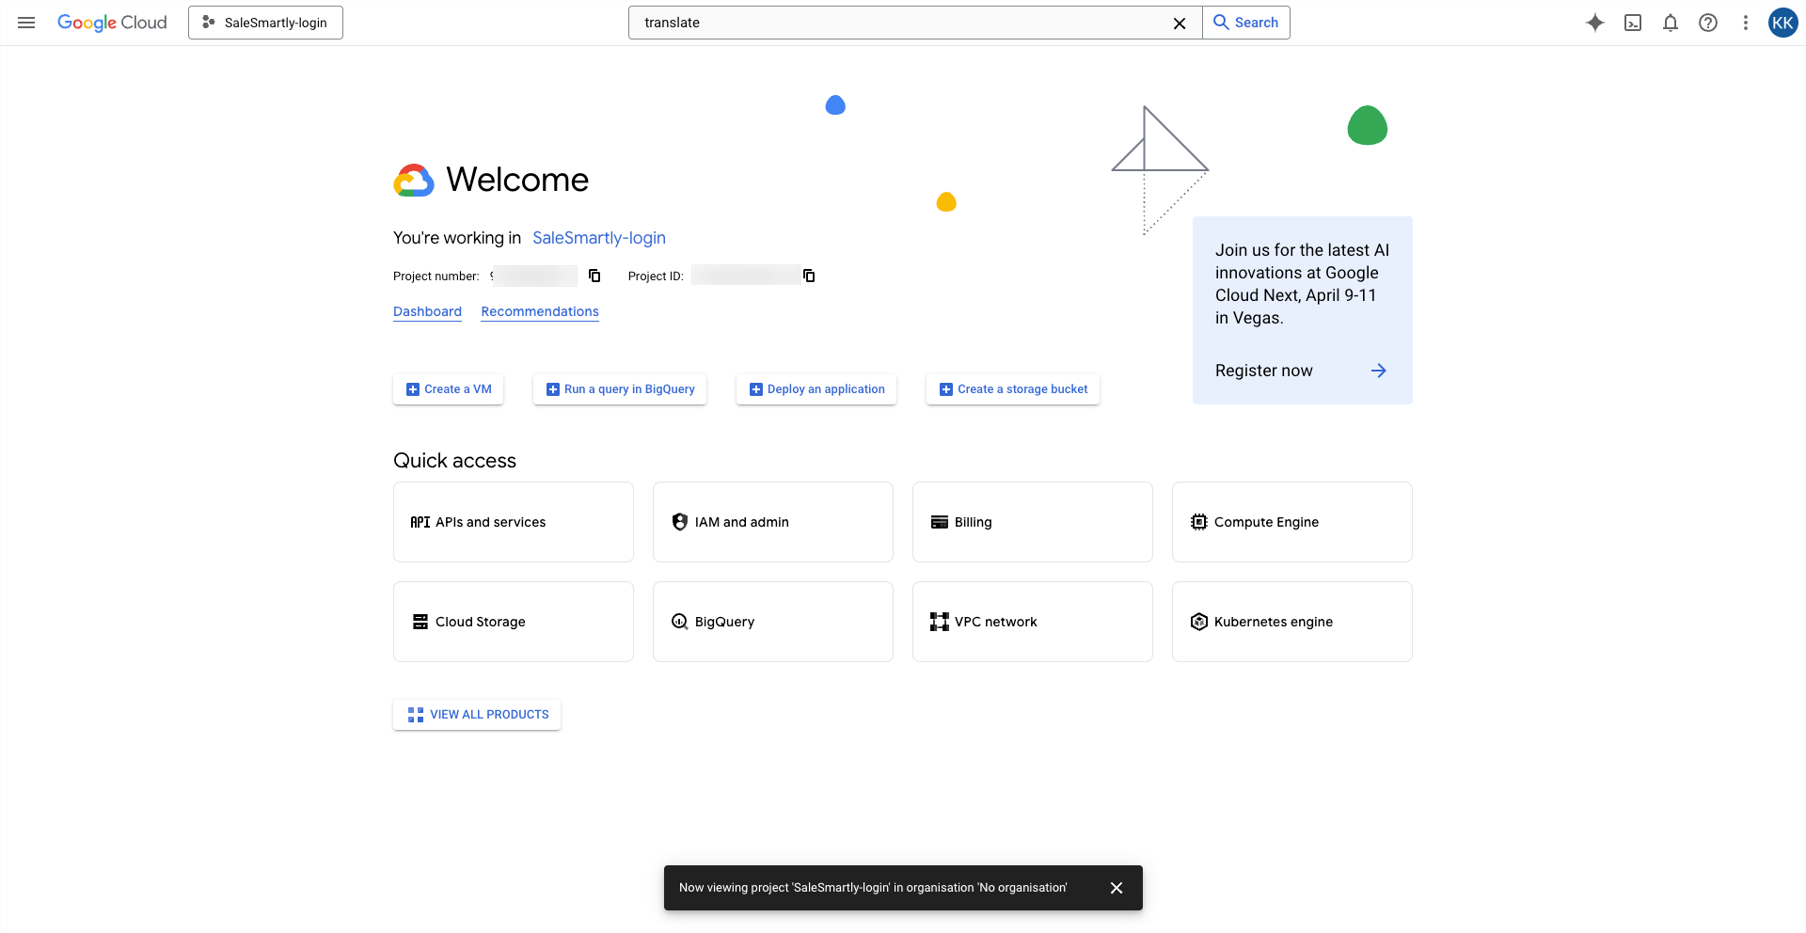Expand the three-dot settings menu
The height and width of the screenshot is (933, 1806).
[x=1745, y=23]
